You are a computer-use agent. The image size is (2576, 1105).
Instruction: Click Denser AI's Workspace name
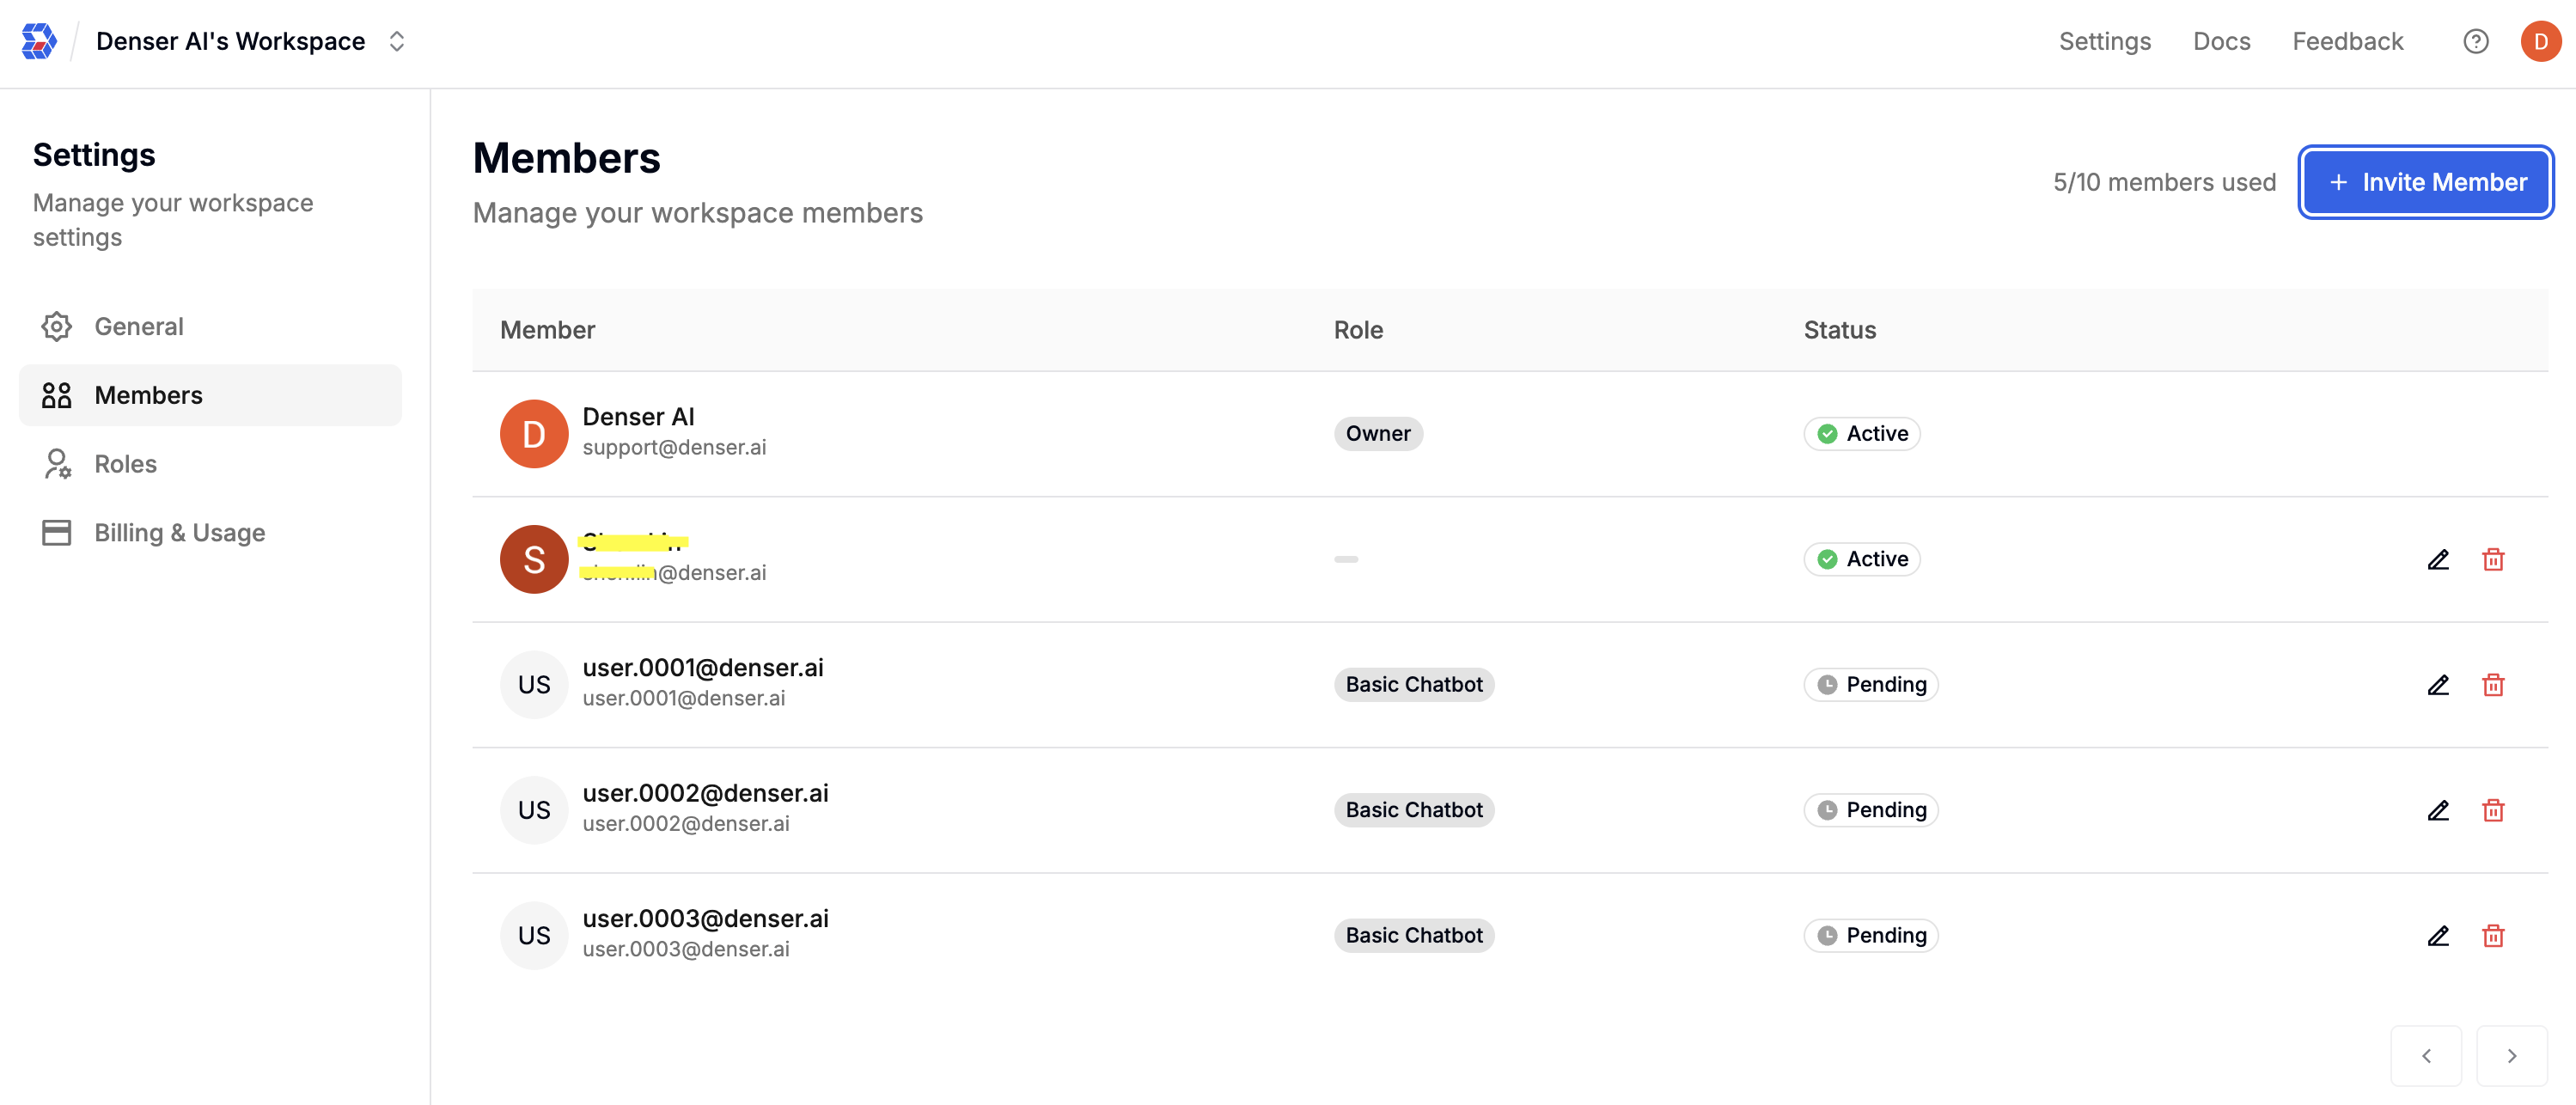[x=230, y=41]
